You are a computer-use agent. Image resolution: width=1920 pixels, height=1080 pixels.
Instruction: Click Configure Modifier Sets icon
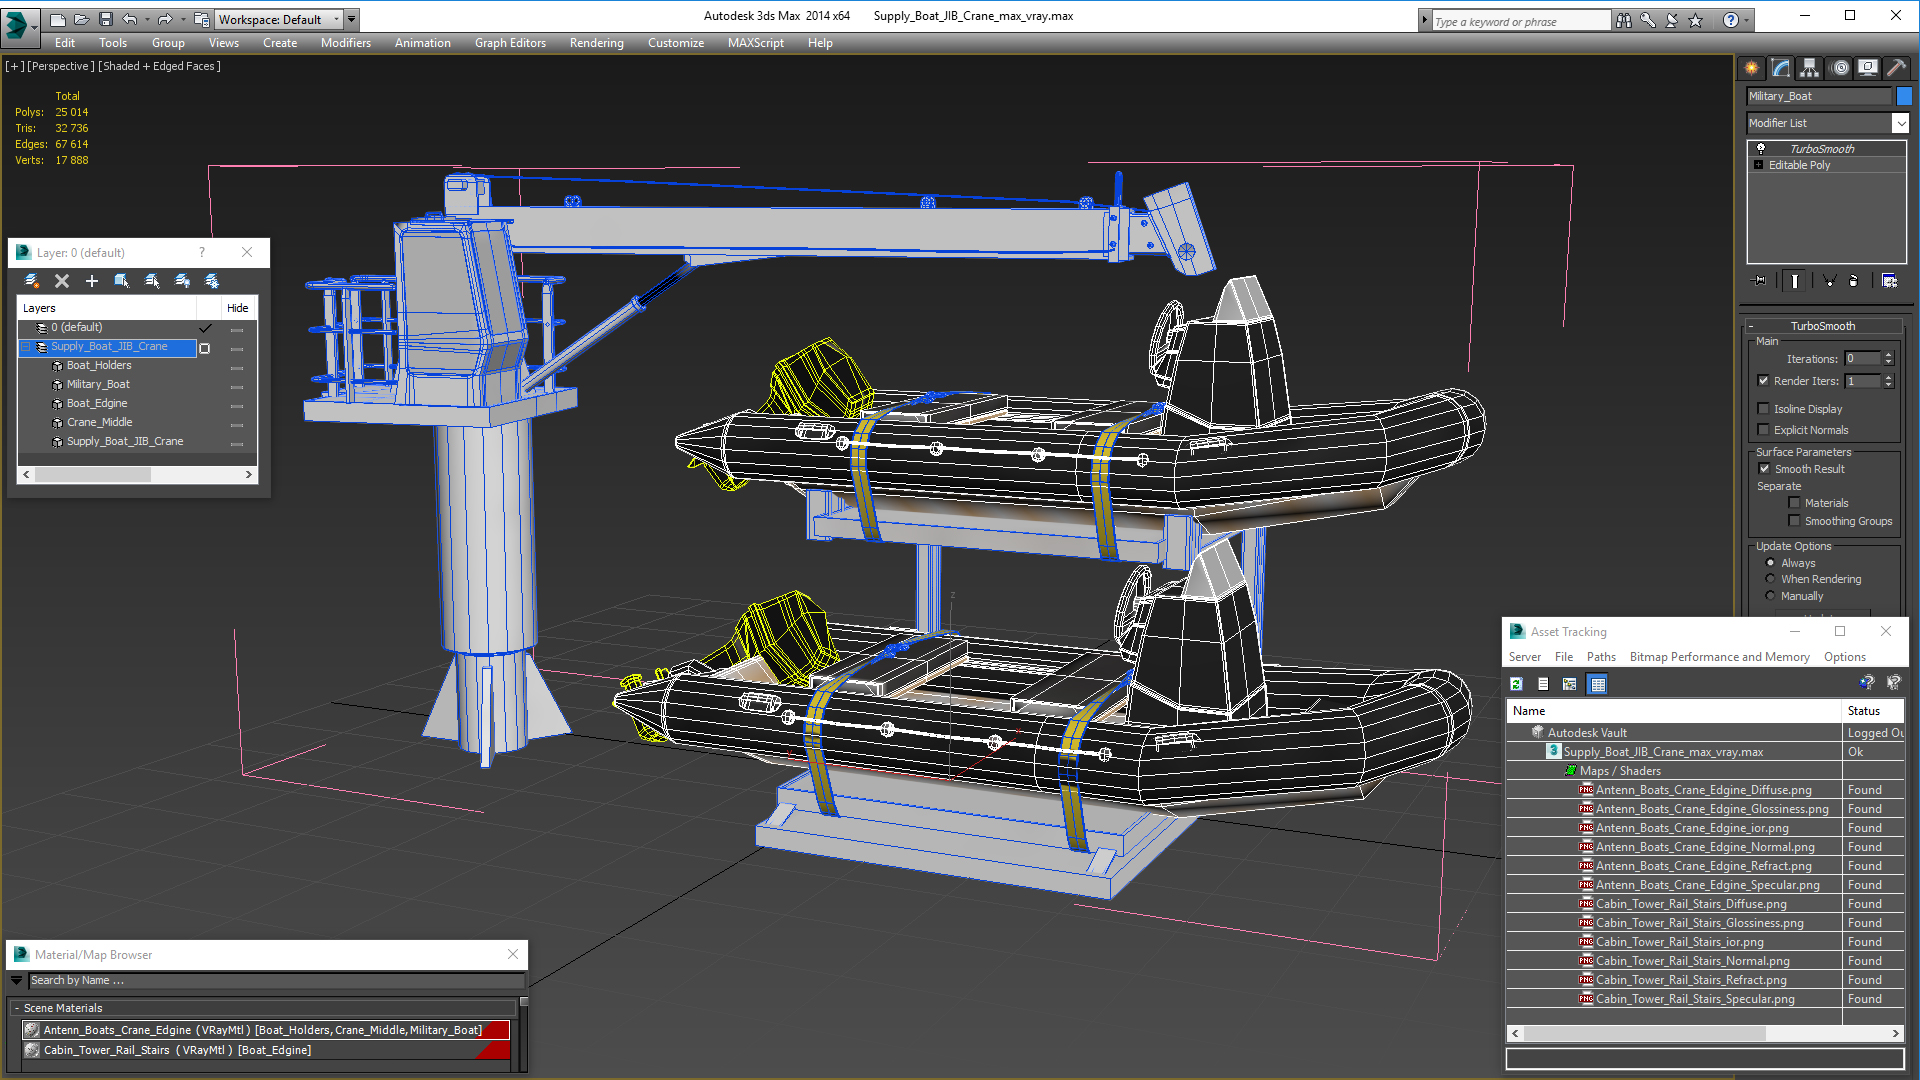point(1889,281)
